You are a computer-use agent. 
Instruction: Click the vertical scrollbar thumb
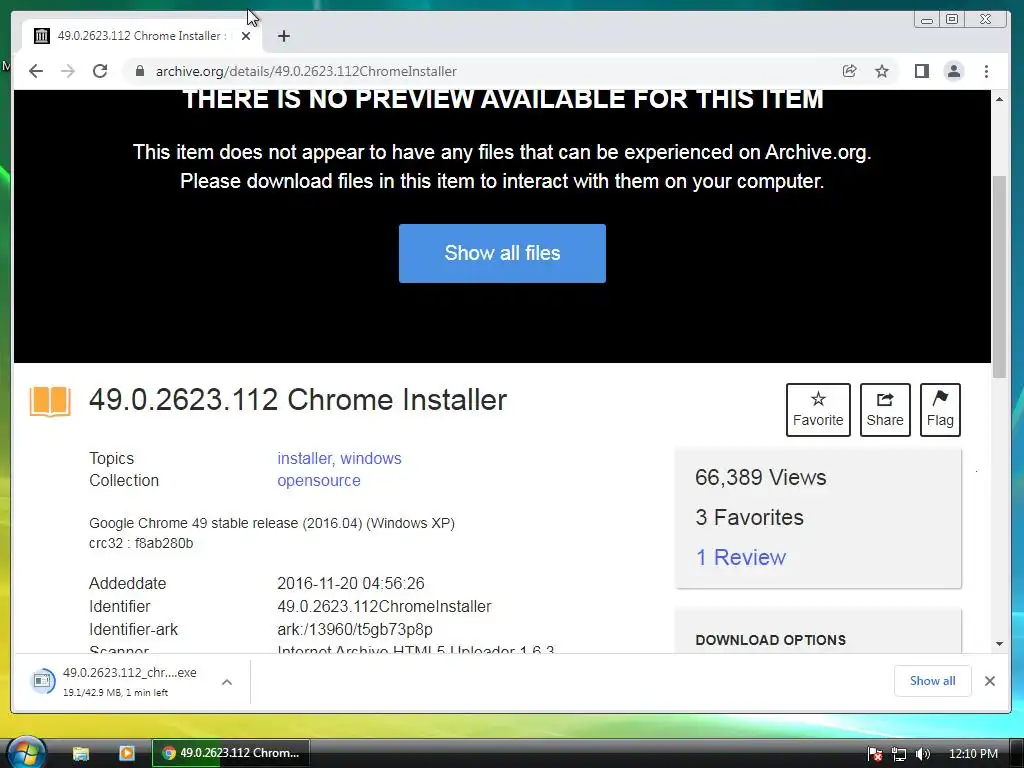pyautogui.click(x=999, y=276)
